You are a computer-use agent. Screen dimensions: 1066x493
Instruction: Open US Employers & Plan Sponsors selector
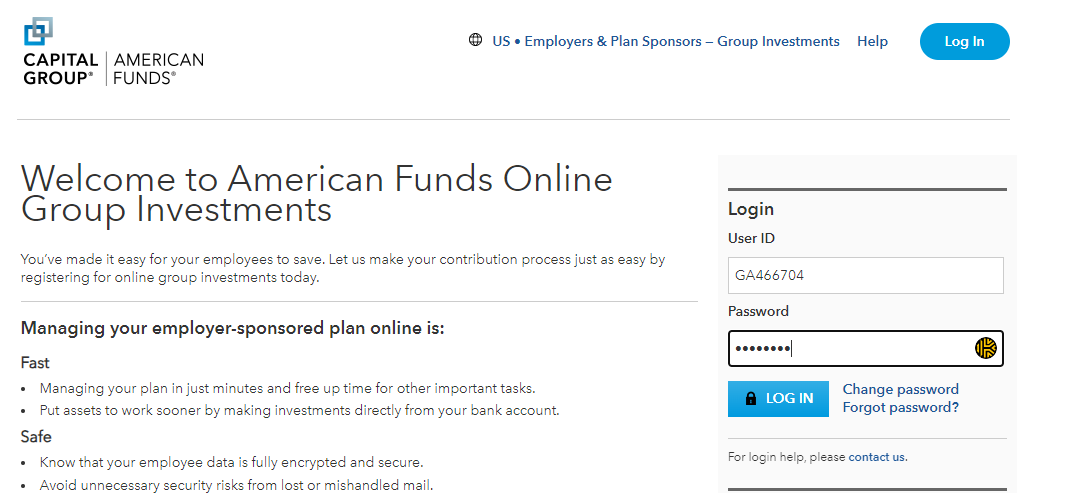666,41
